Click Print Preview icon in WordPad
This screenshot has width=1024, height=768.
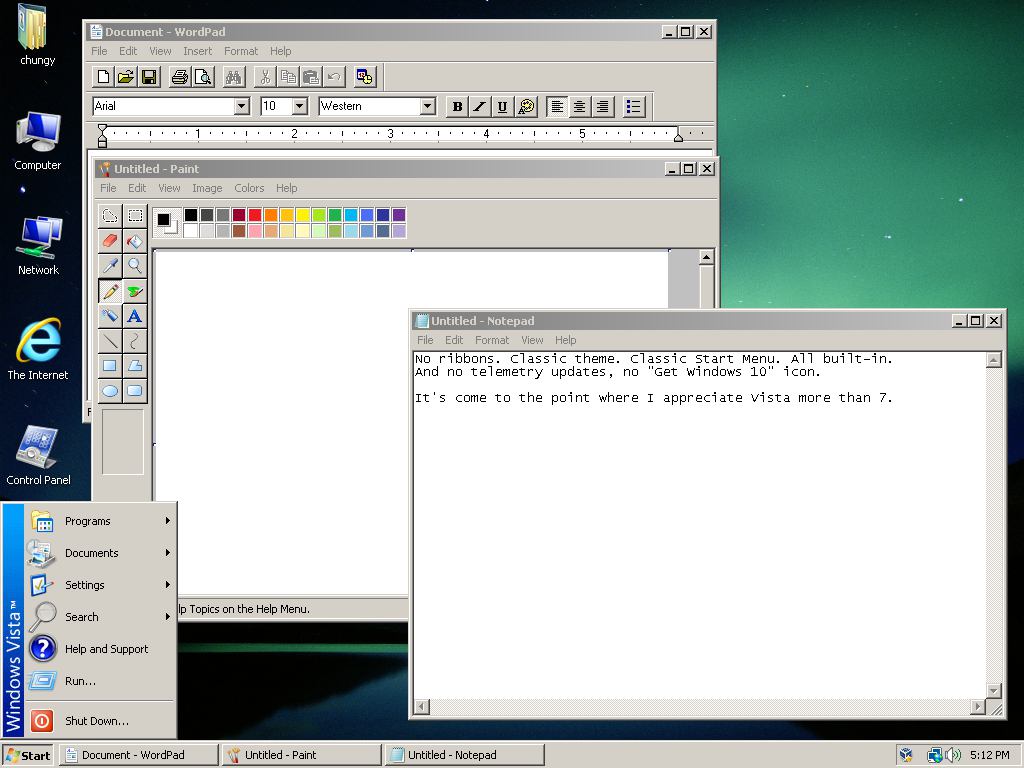click(x=203, y=77)
